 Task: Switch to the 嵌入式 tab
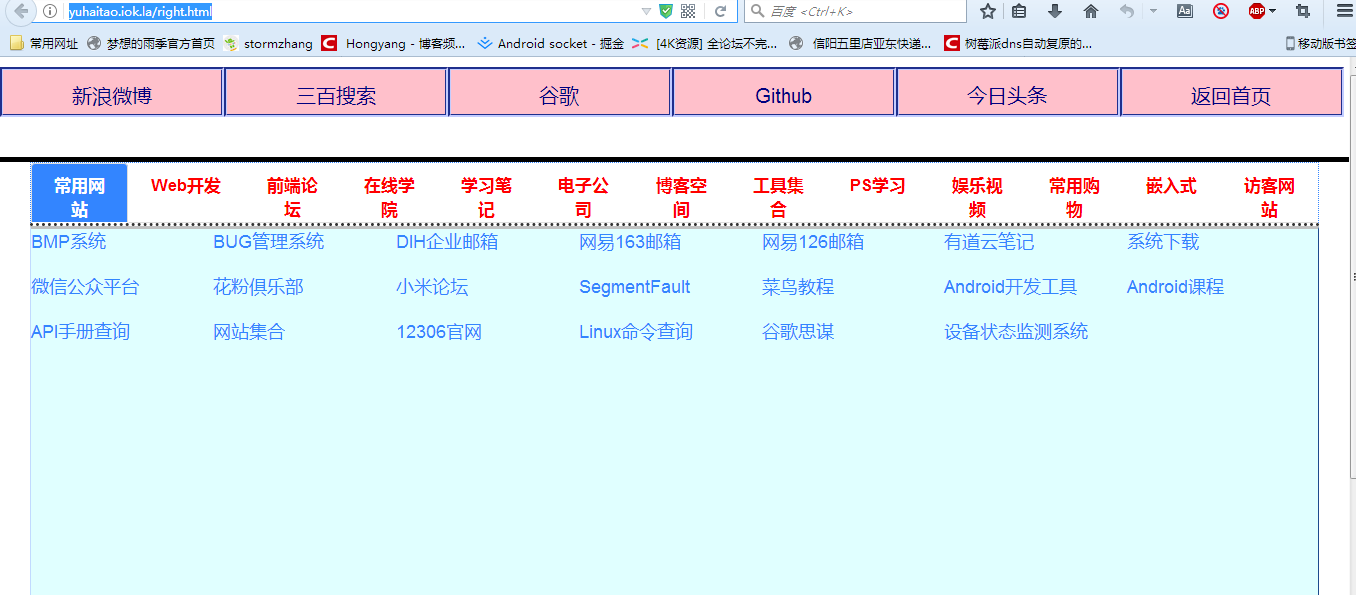(x=1171, y=186)
